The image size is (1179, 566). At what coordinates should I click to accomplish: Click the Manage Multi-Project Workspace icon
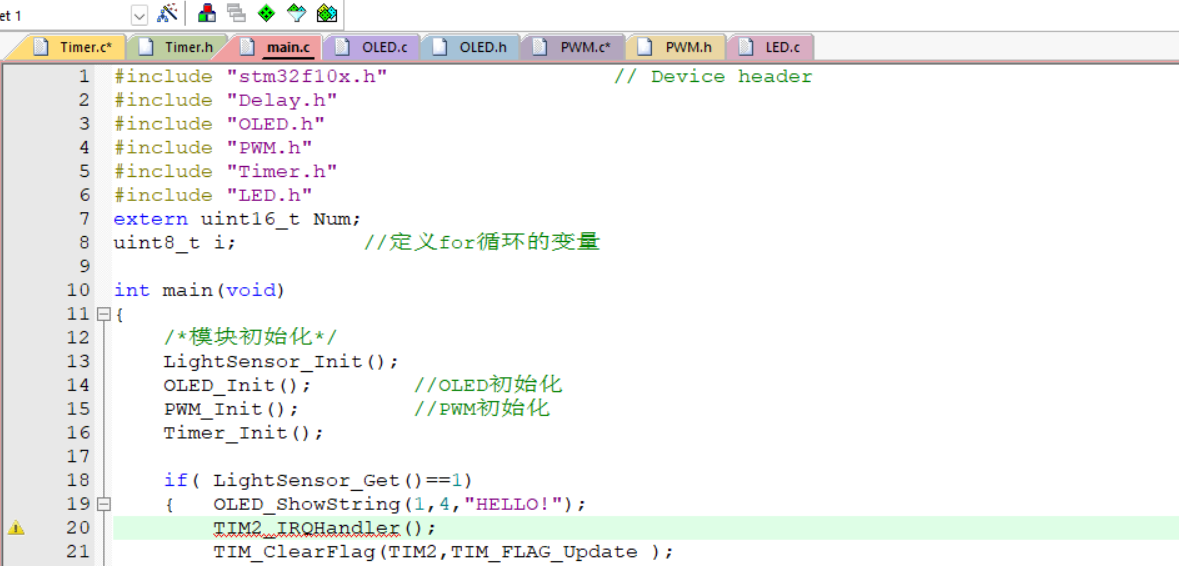coord(236,14)
